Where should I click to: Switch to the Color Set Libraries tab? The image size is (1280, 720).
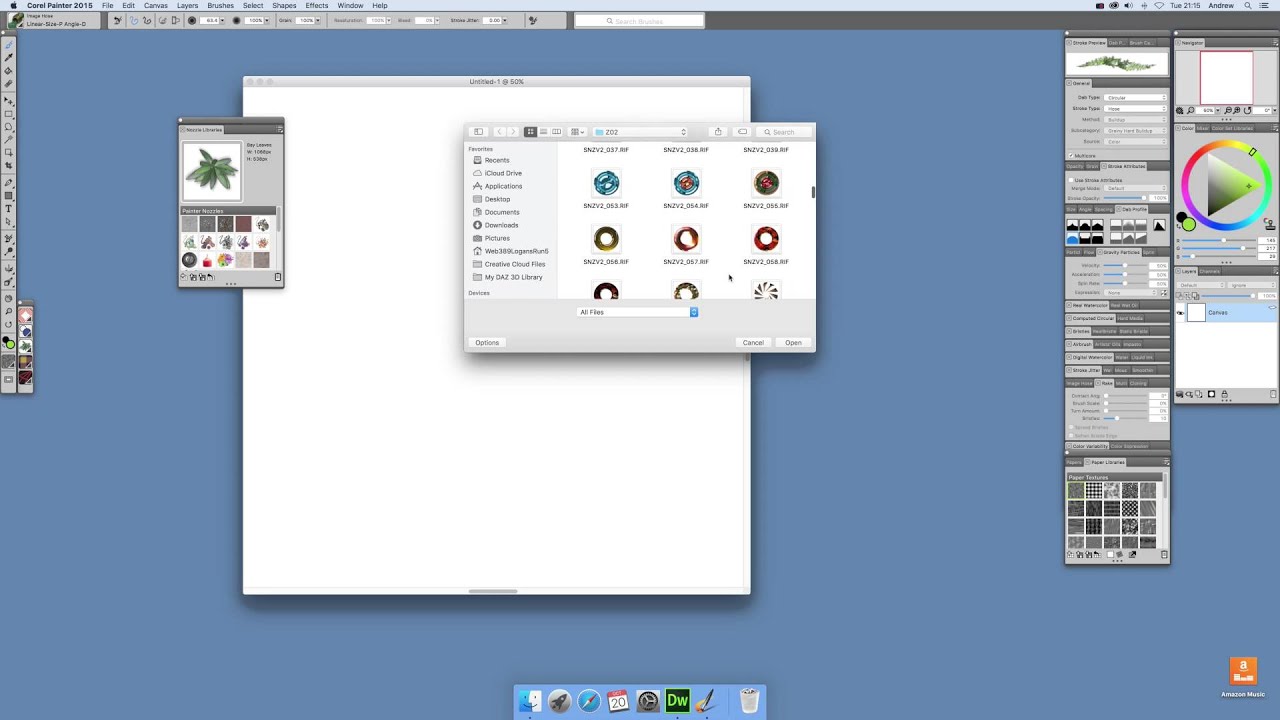point(1232,128)
